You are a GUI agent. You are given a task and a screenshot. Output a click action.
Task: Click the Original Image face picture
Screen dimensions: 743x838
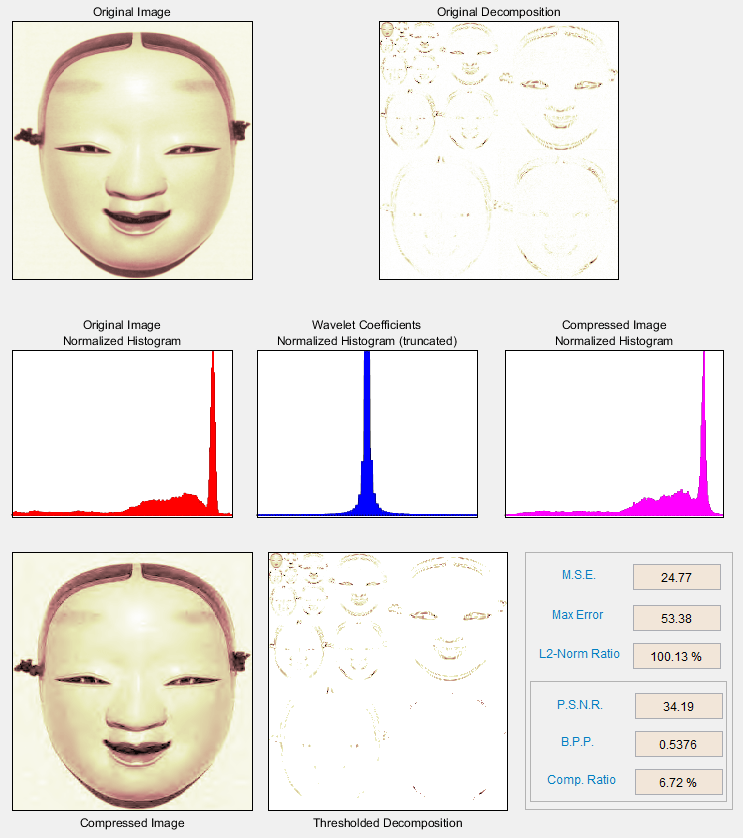[133, 150]
